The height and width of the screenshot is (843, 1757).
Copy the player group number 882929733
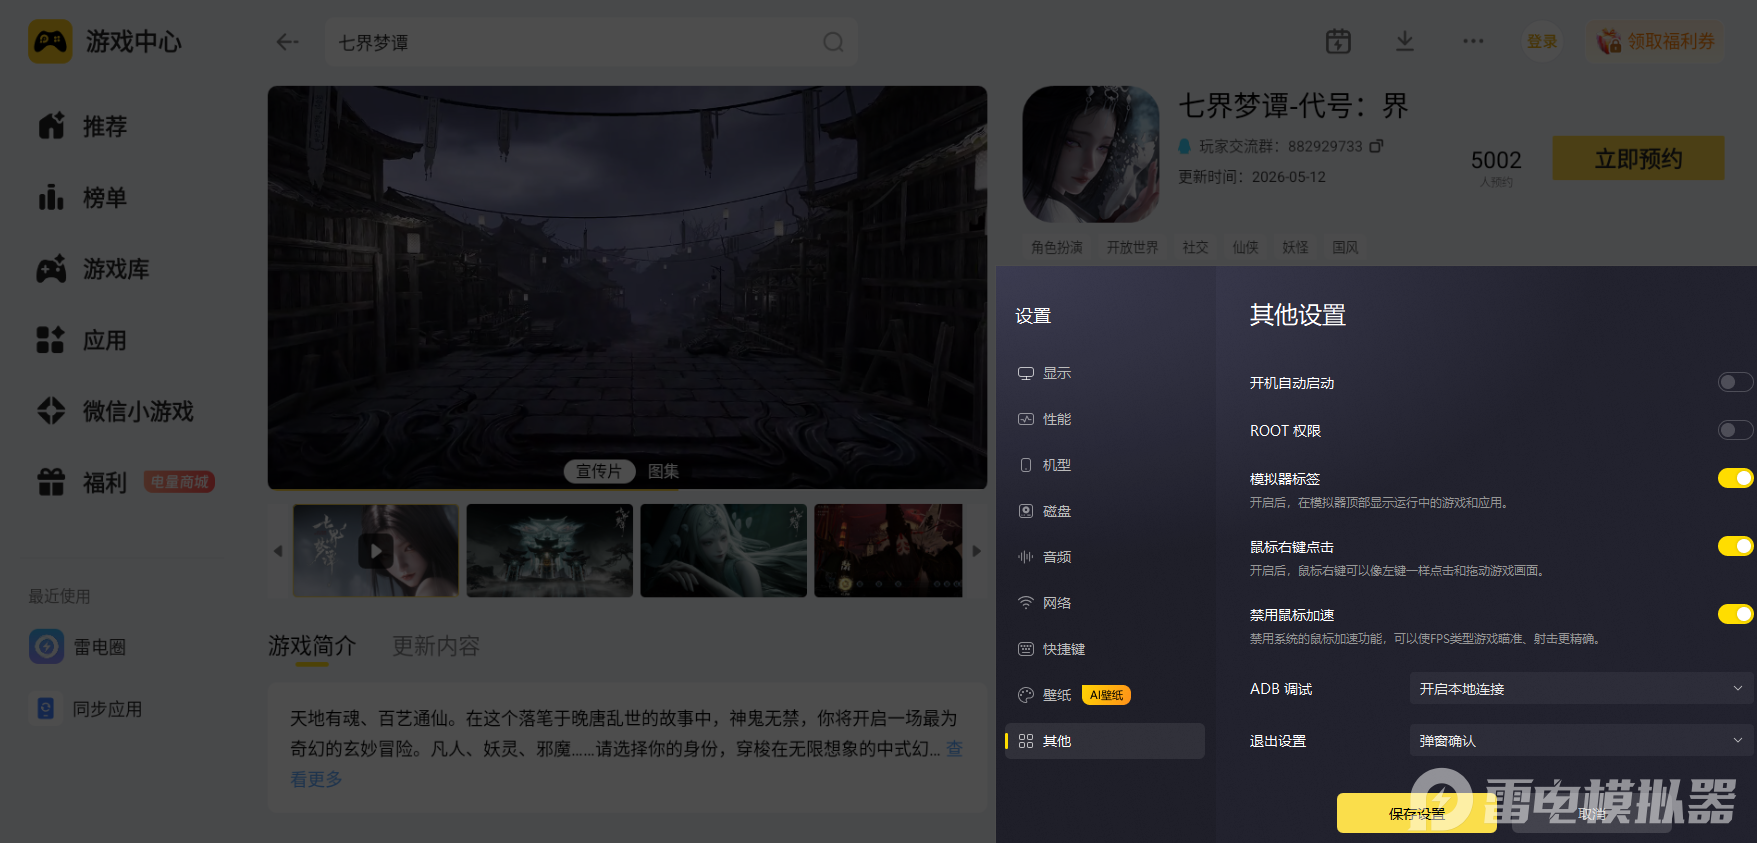(x=1377, y=146)
